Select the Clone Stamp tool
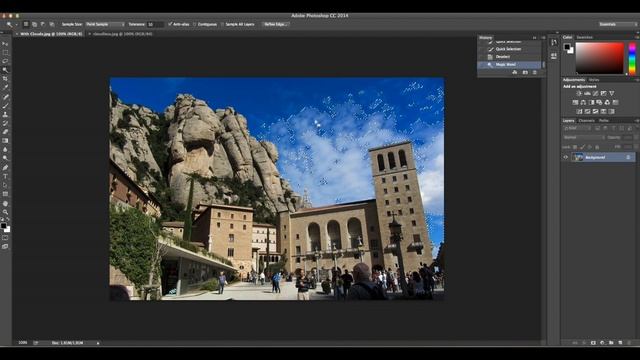Viewport: 640px width, 360px height. point(5,115)
